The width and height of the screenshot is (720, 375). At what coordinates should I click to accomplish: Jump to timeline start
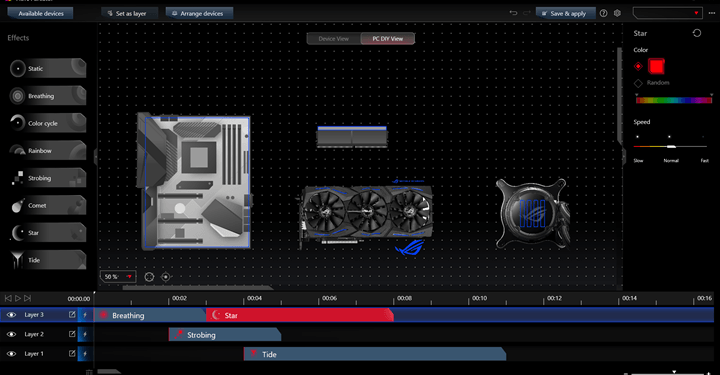[8, 298]
